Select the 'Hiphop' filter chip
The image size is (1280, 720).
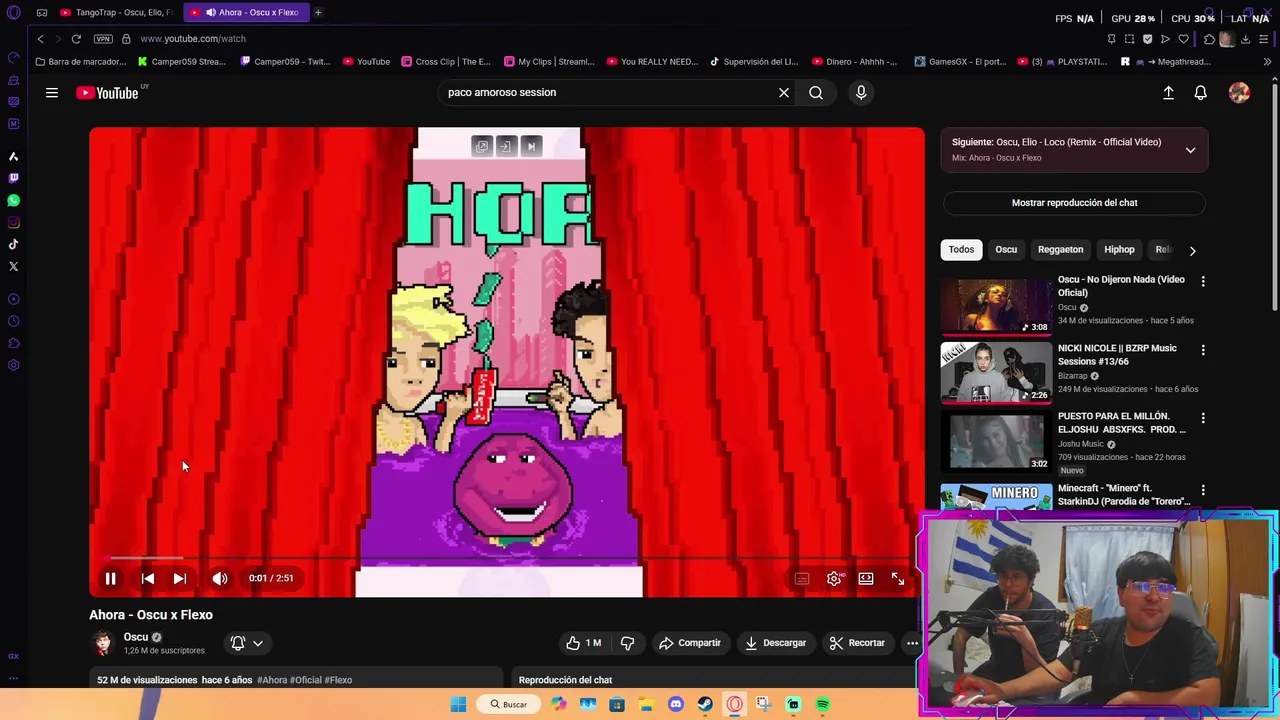tap(1119, 250)
